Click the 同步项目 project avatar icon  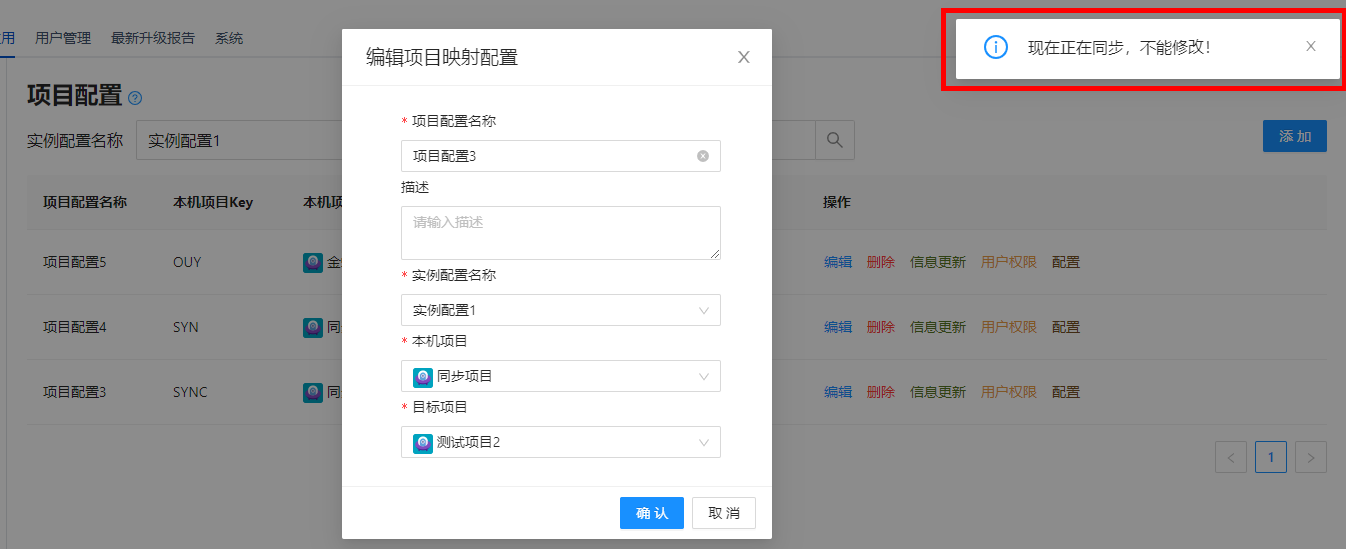[422, 377]
